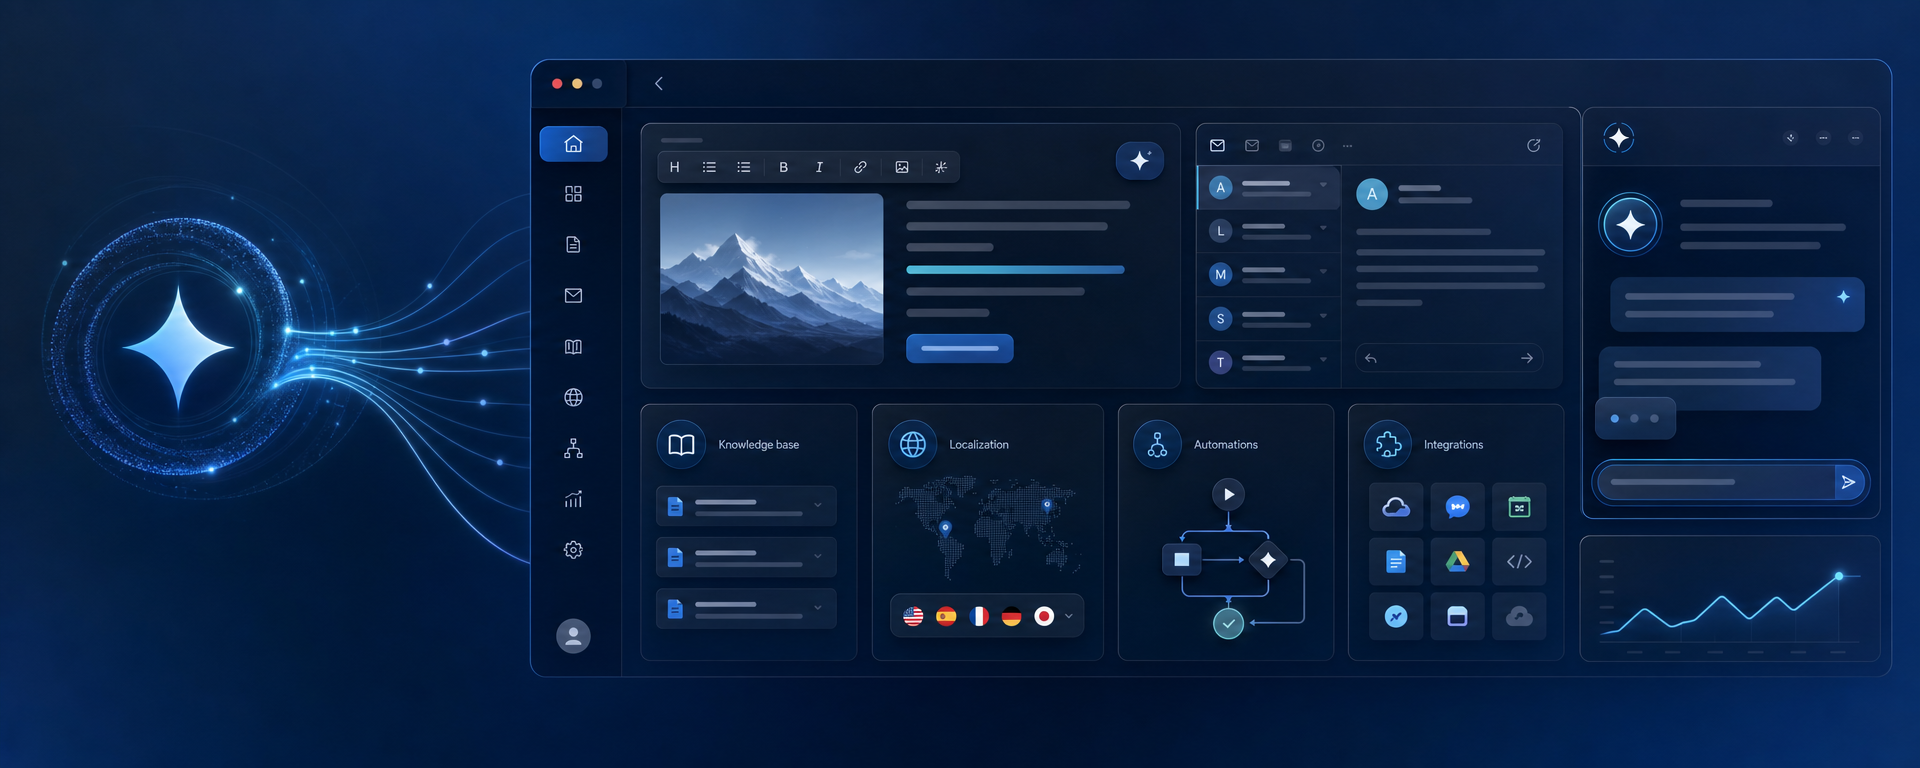Select the open-book icon in sidebar

[x=573, y=347]
